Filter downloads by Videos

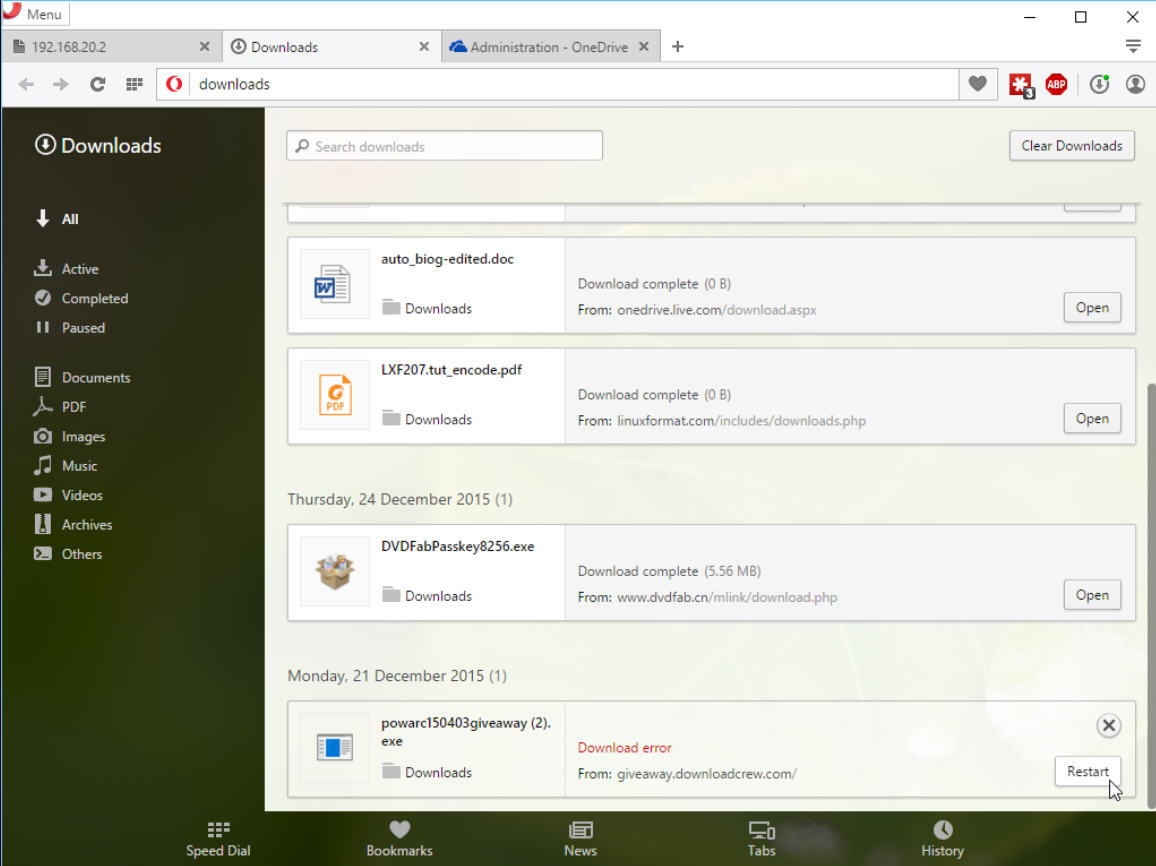click(68, 495)
